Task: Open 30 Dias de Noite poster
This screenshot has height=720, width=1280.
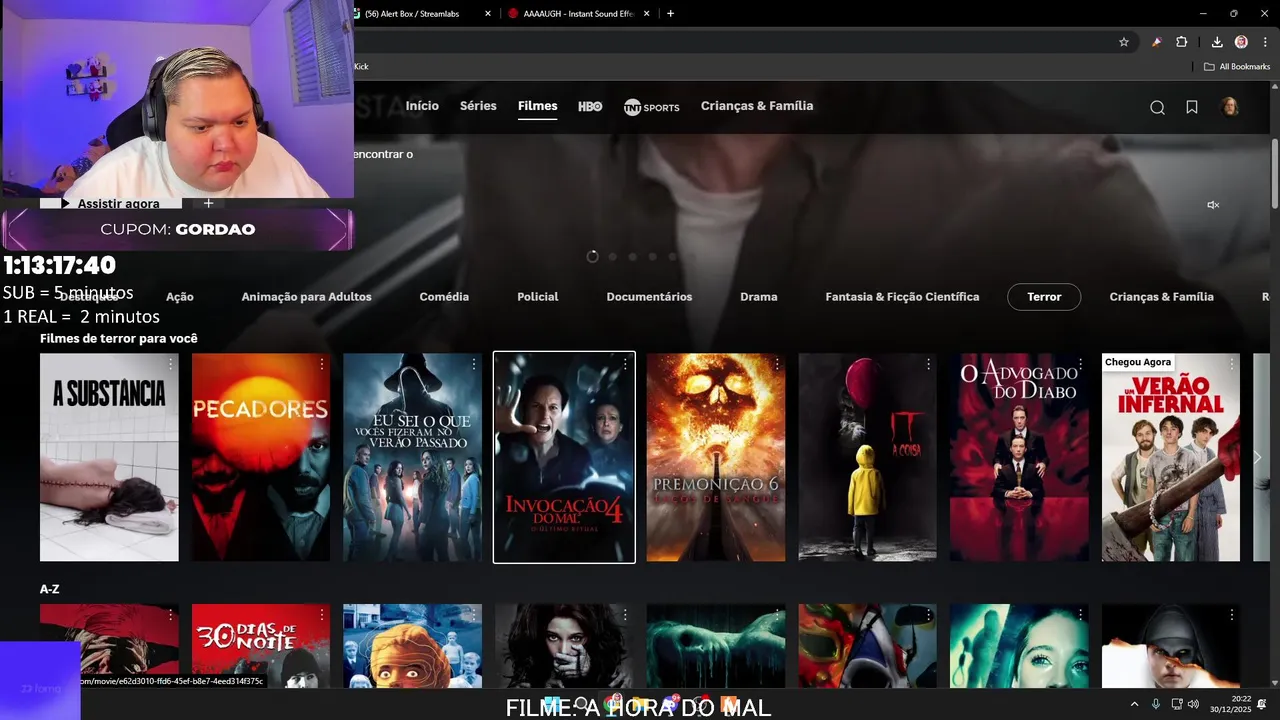Action: click(x=261, y=646)
